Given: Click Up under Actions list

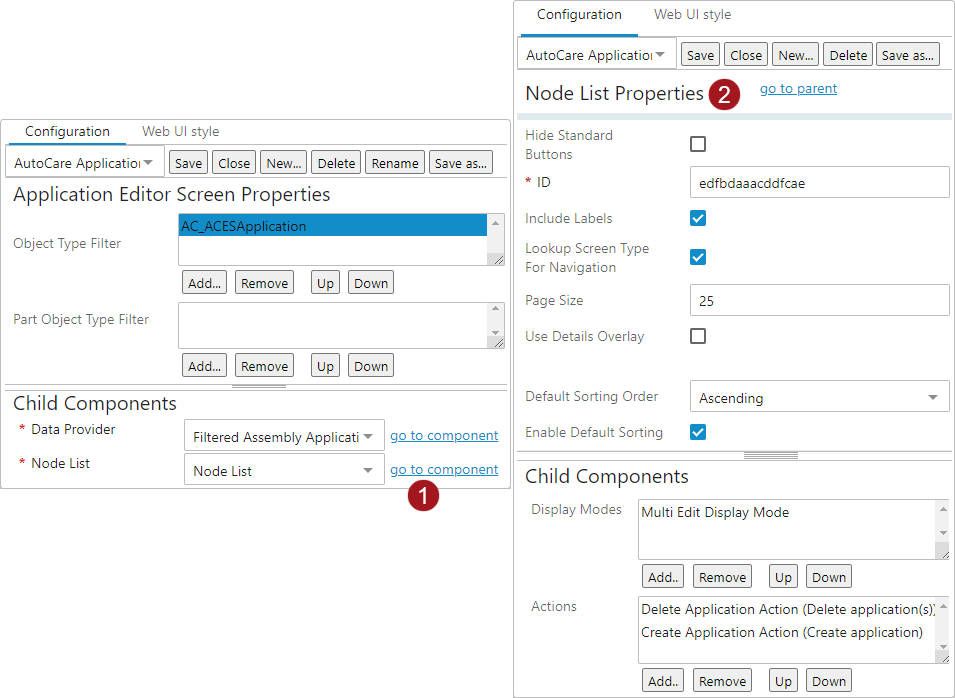Looking at the screenshot, I should [x=783, y=681].
